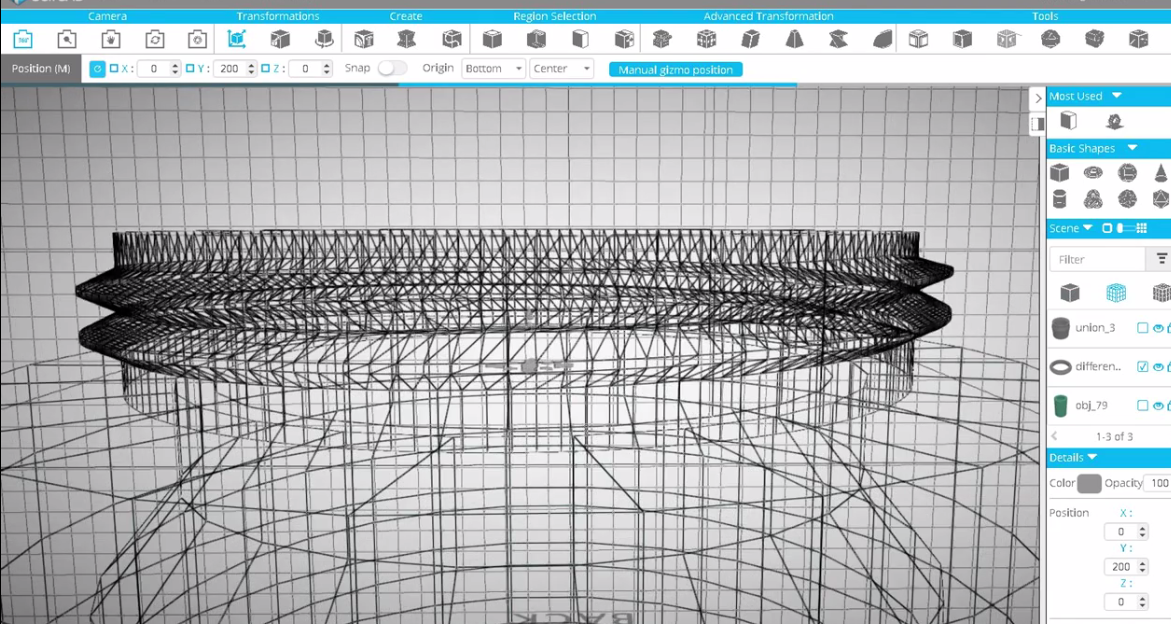Open the Origin Center dropdown
This screenshot has height=624, width=1171.
click(x=562, y=69)
